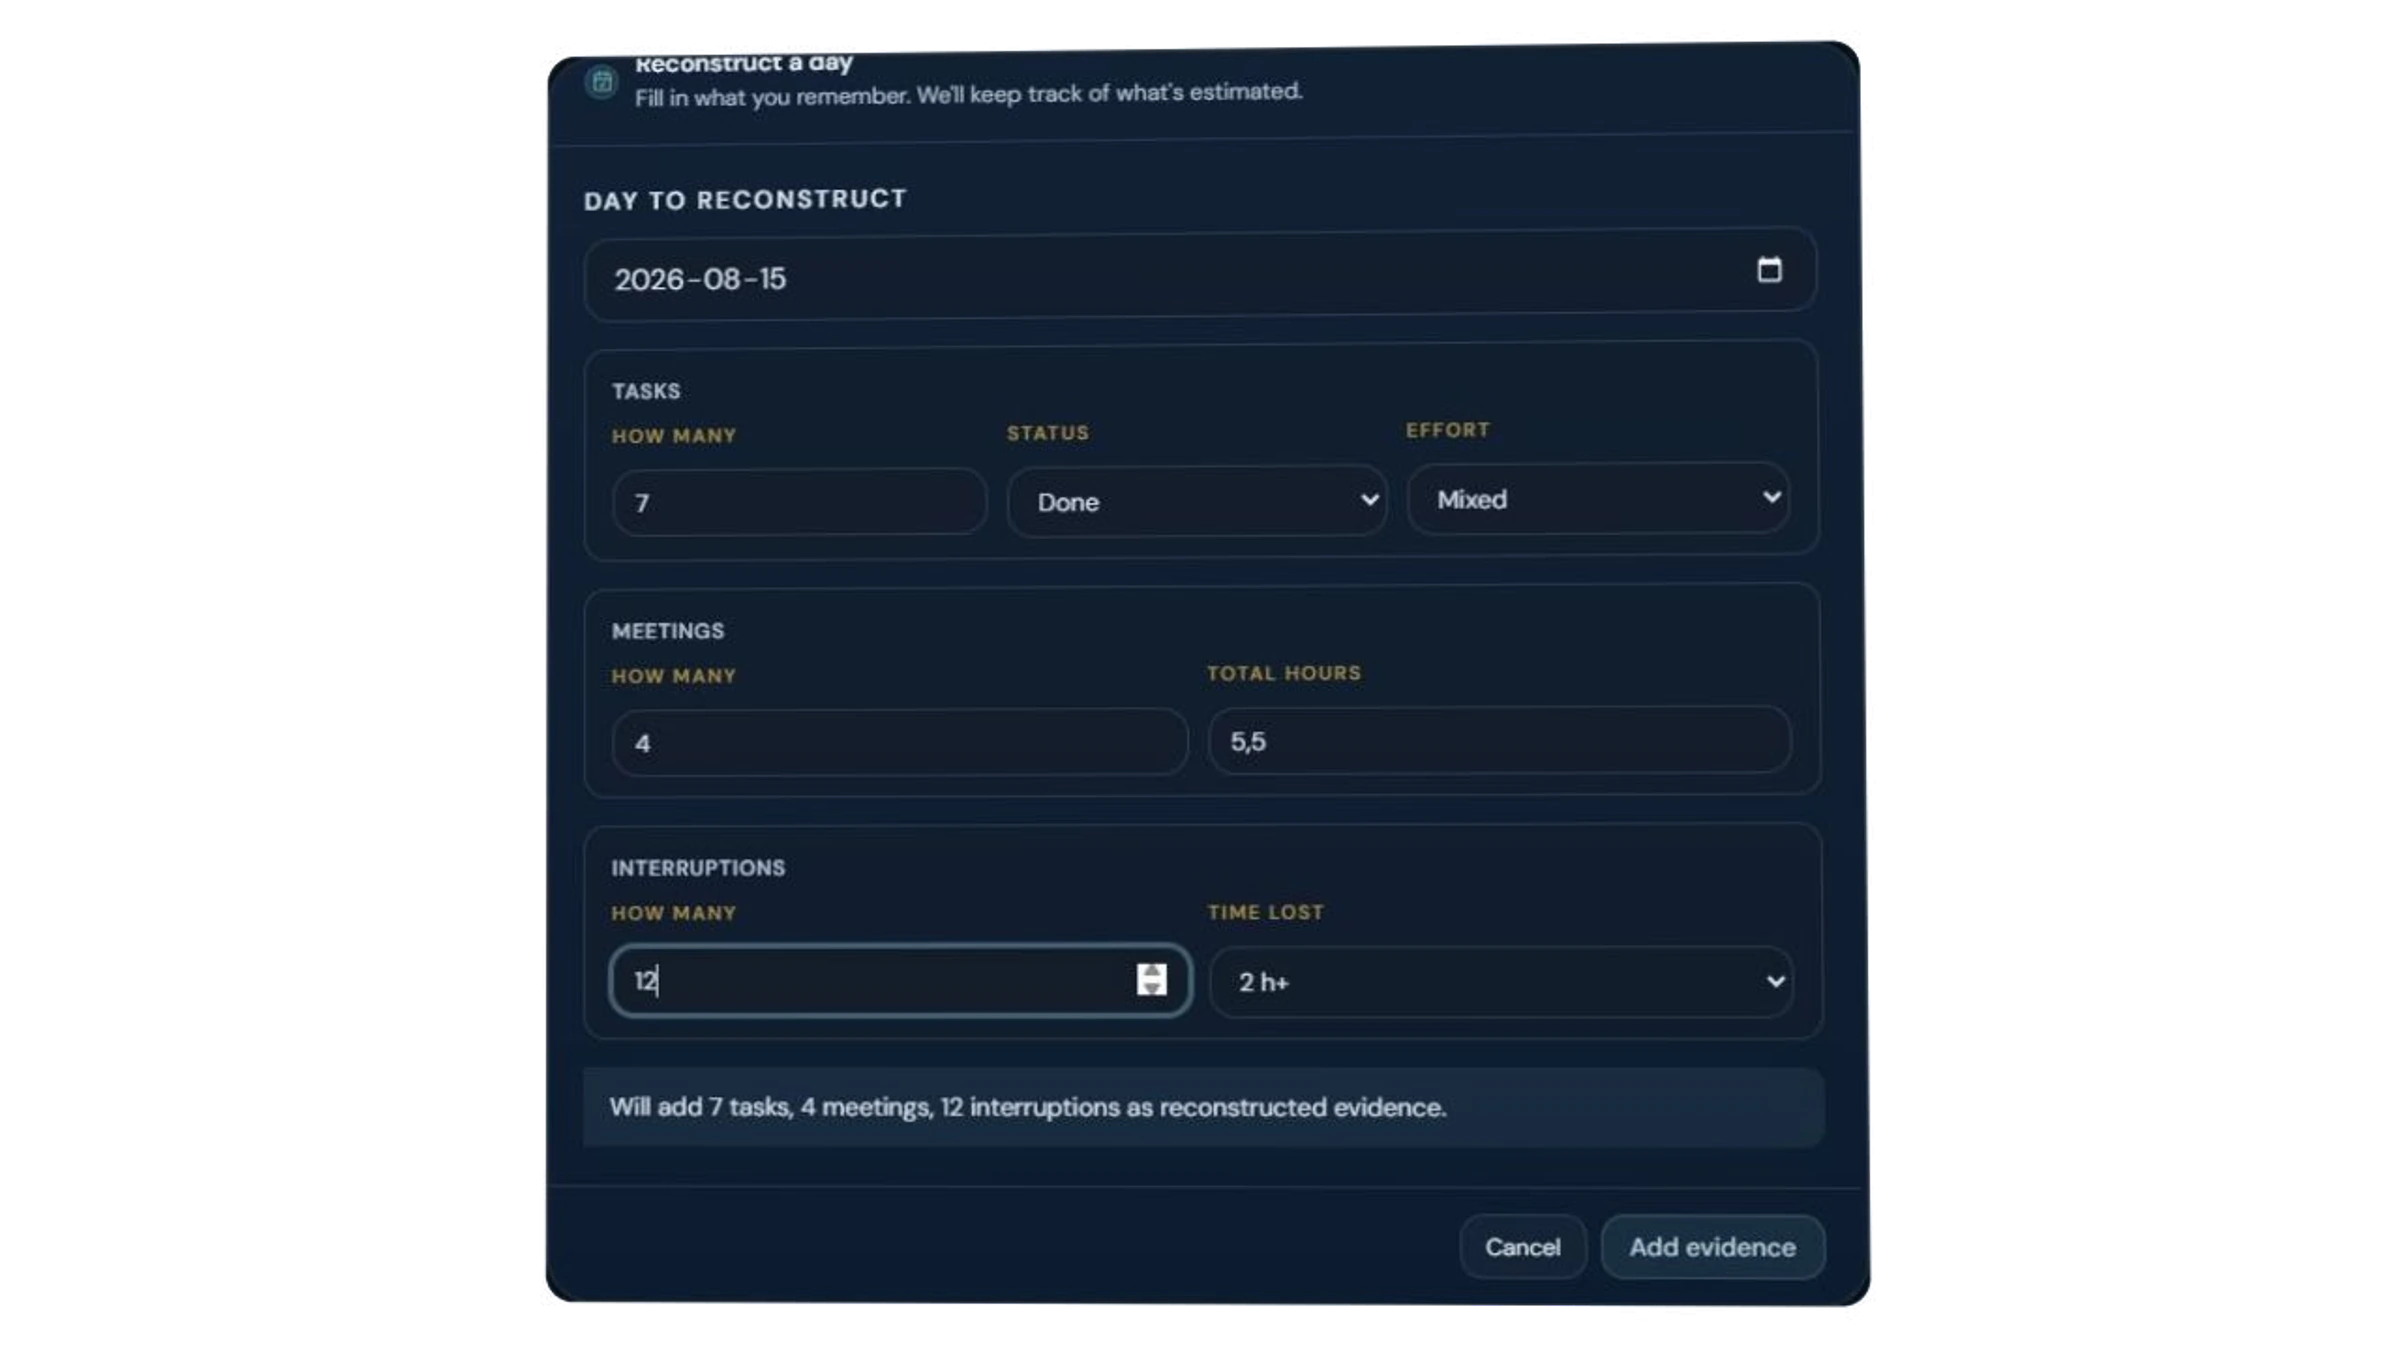Viewport: 2400px width, 1350px height.
Task: Click the 'Total Hours' label
Action: click(x=1284, y=673)
